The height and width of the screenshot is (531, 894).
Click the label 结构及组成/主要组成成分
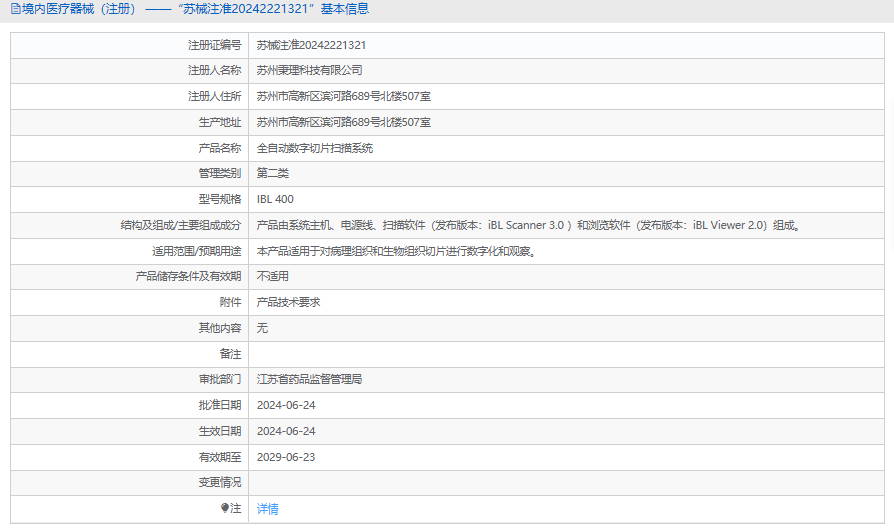pyautogui.click(x=181, y=225)
